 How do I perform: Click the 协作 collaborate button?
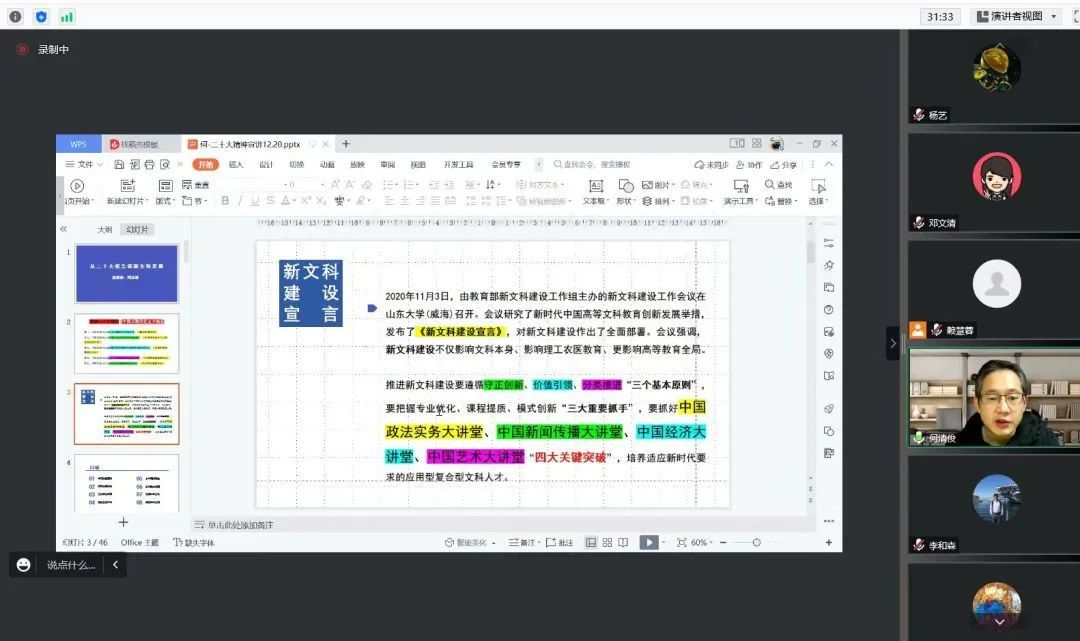pyautogui.click(x=749, y=164)
